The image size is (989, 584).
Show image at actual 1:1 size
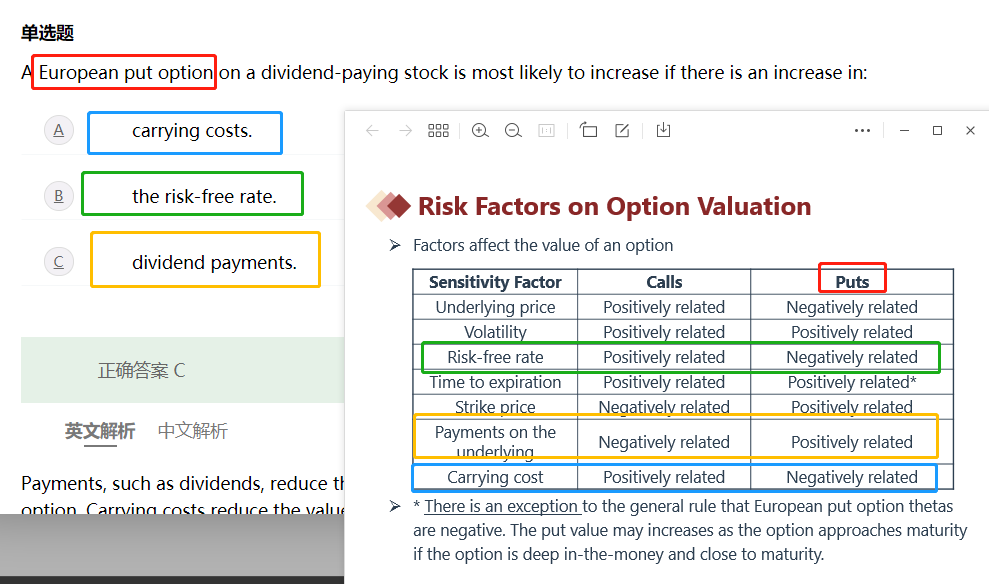(x=546, y=131)
